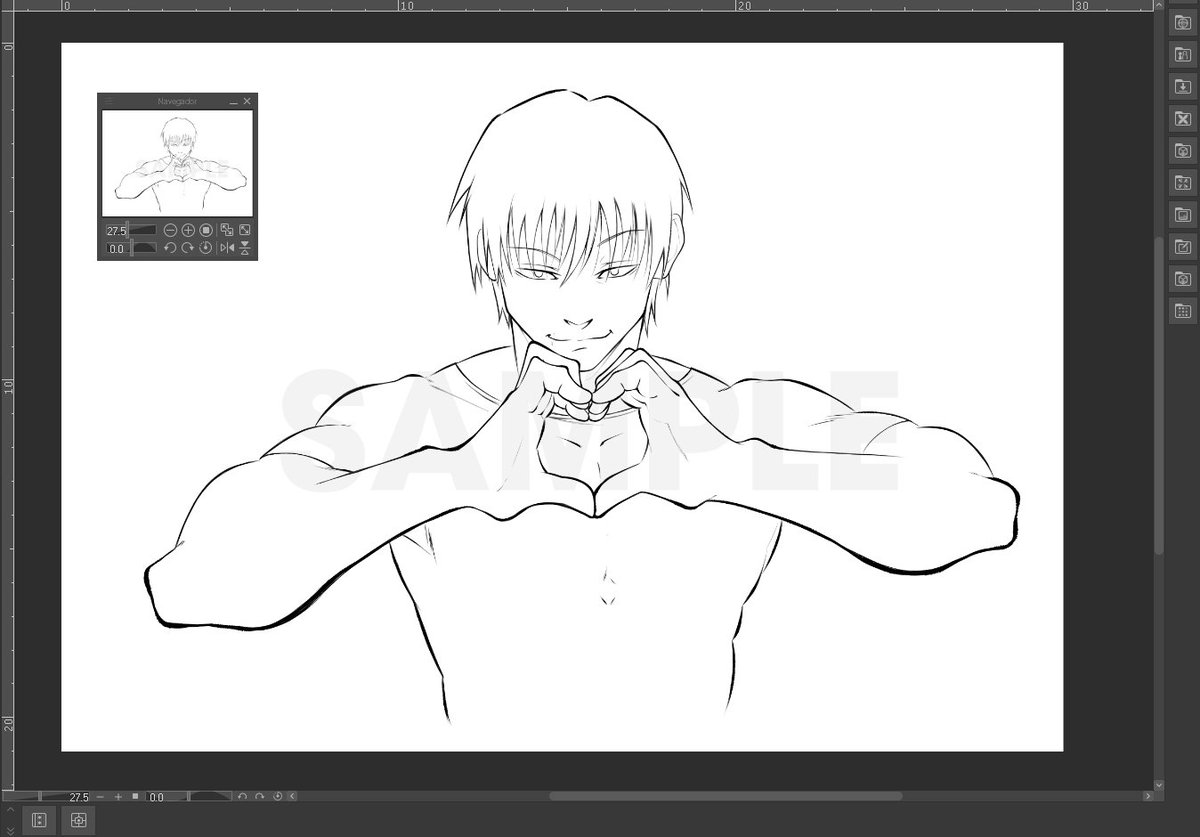Image resolution: width=1200 pixels, height=837 pixels.
Task: Rotate left using bottom bar icon
Action: (x=242, y=797)
